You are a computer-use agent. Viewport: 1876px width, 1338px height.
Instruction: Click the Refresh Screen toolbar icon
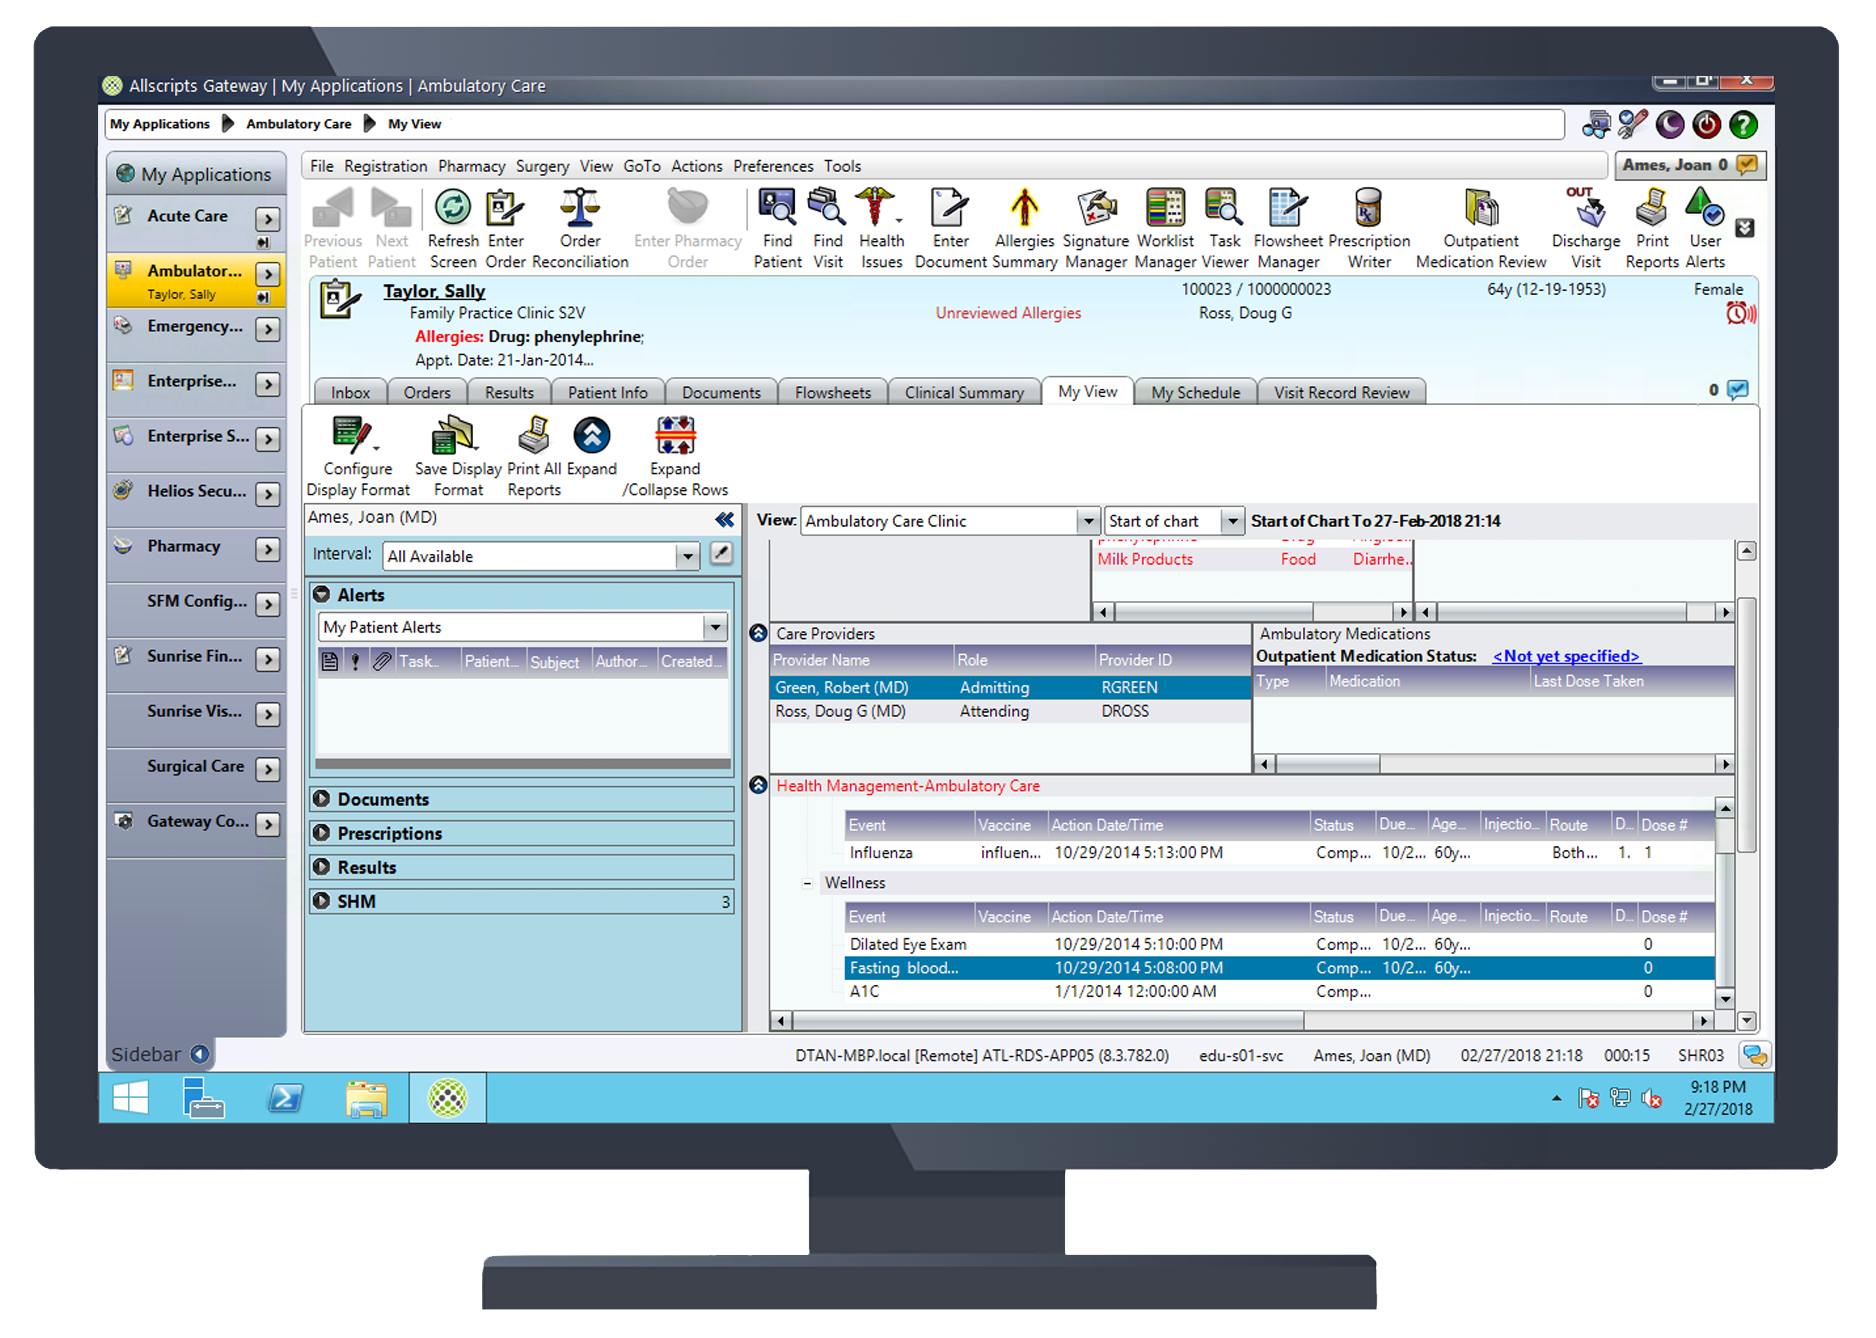point(453,208)
